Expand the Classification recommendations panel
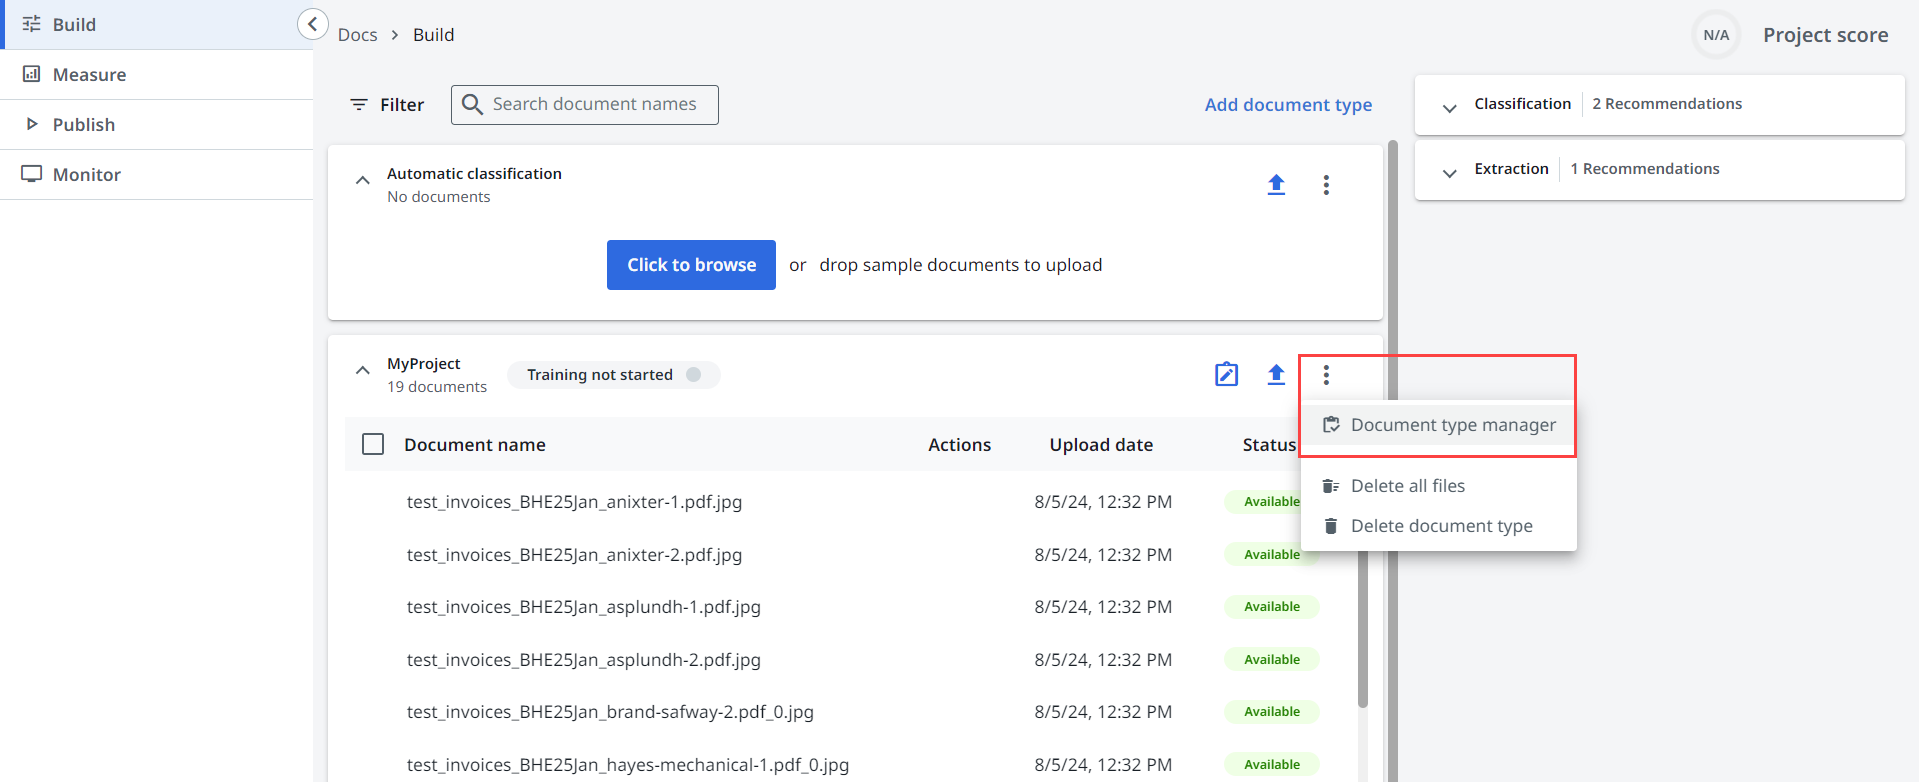 [x=1449, y=108]
